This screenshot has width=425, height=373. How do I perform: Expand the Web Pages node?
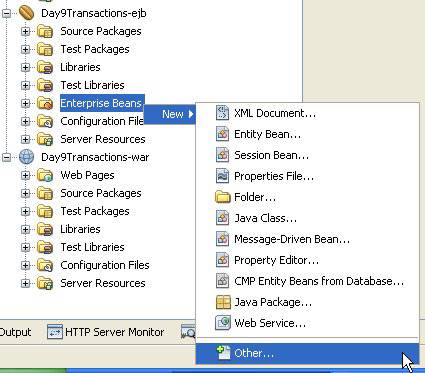point(25,175)
